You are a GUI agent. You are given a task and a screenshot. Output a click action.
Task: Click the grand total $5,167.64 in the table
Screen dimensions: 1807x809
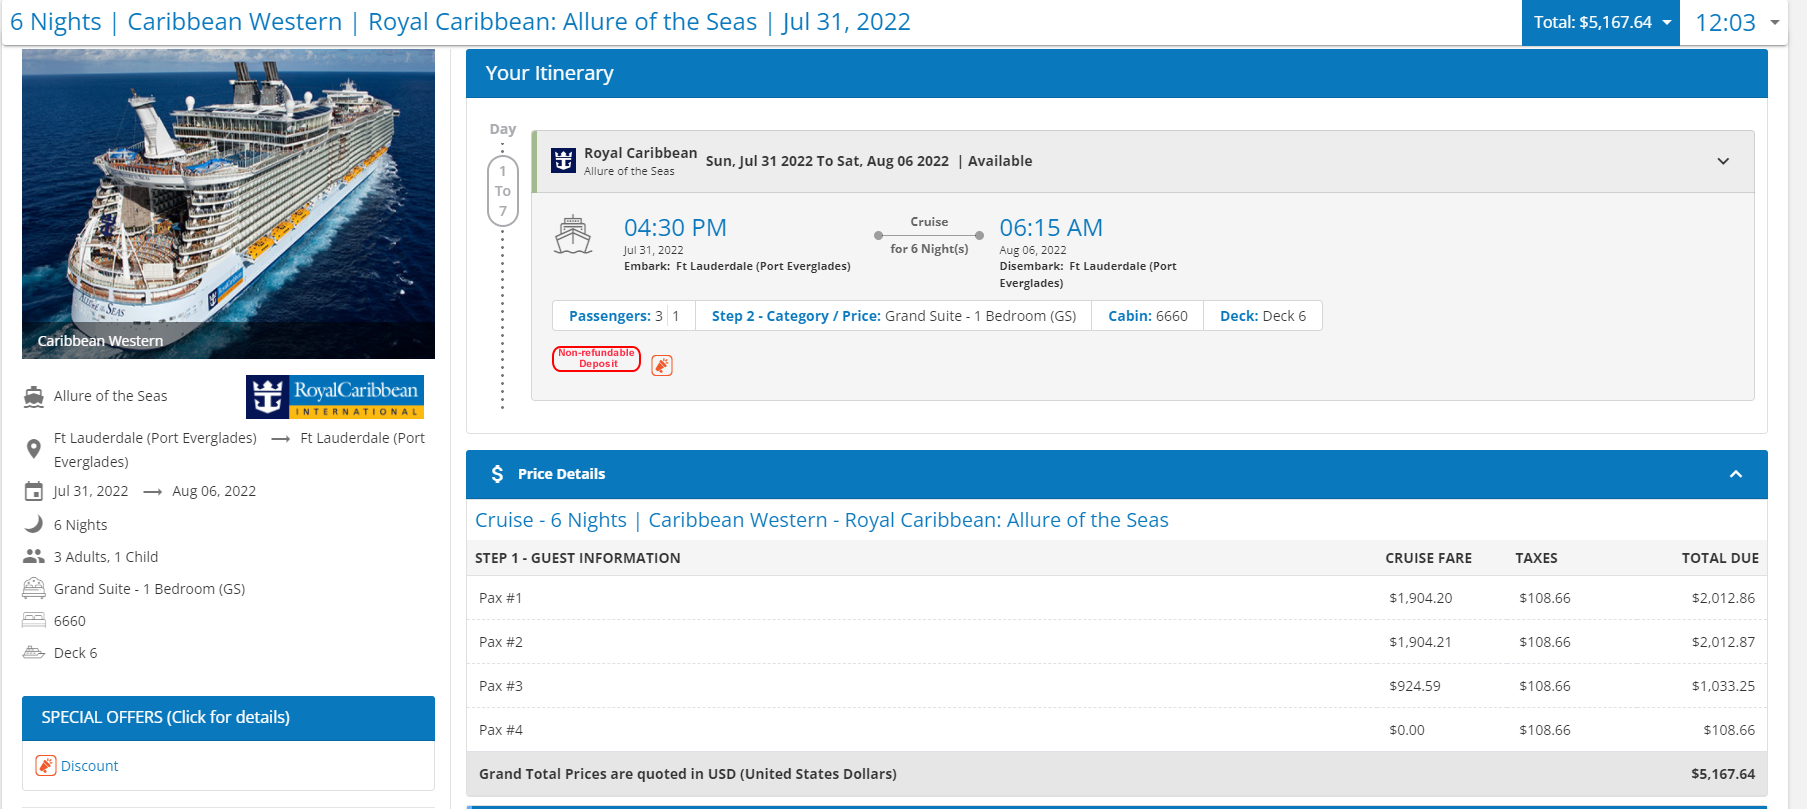pos(1723,774)
